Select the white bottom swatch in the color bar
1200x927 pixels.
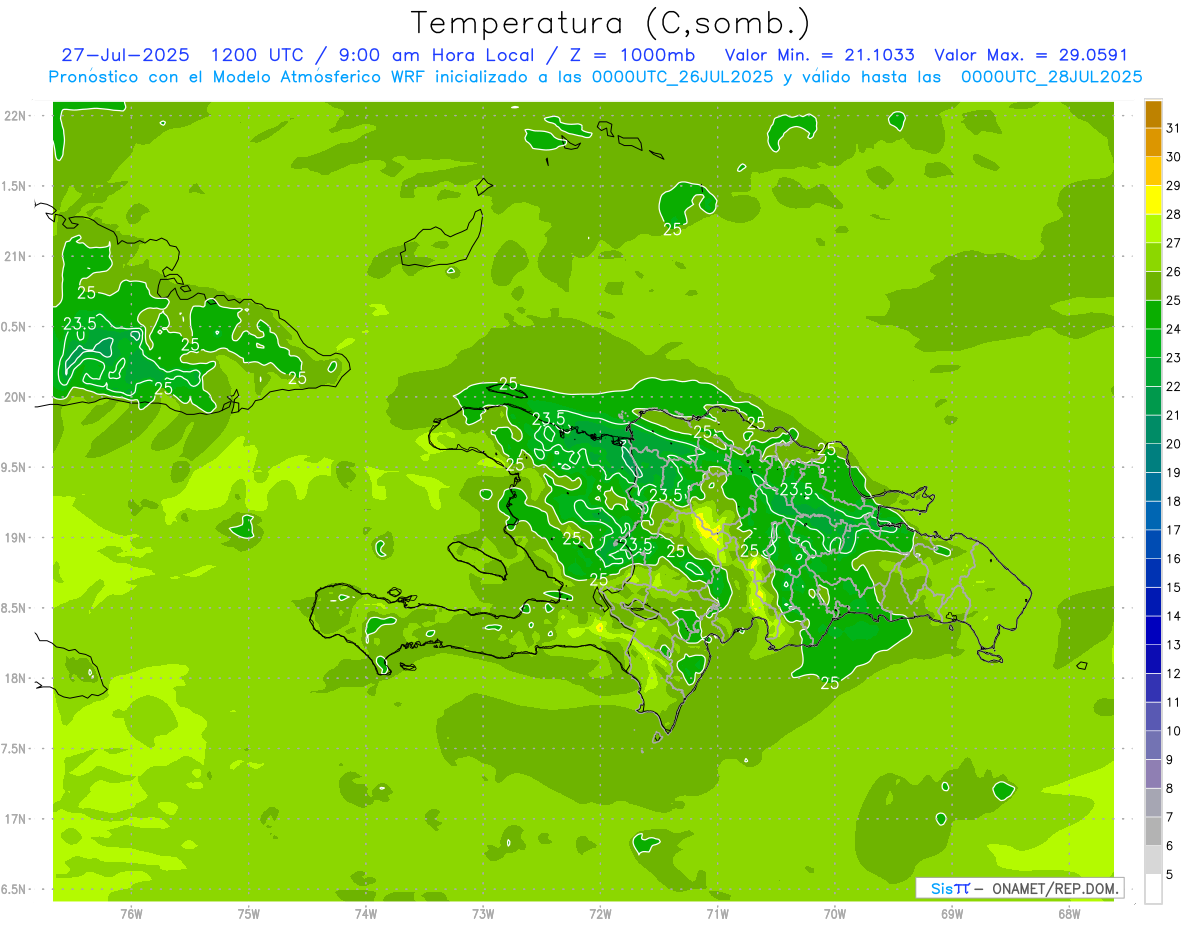pyautogui.click(x=1153, y=889)
